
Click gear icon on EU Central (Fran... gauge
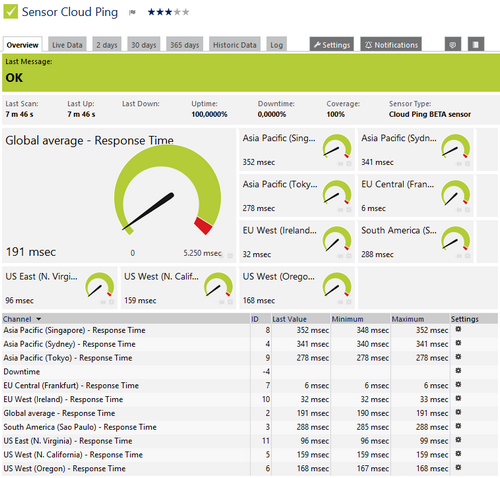coord(467,210)
